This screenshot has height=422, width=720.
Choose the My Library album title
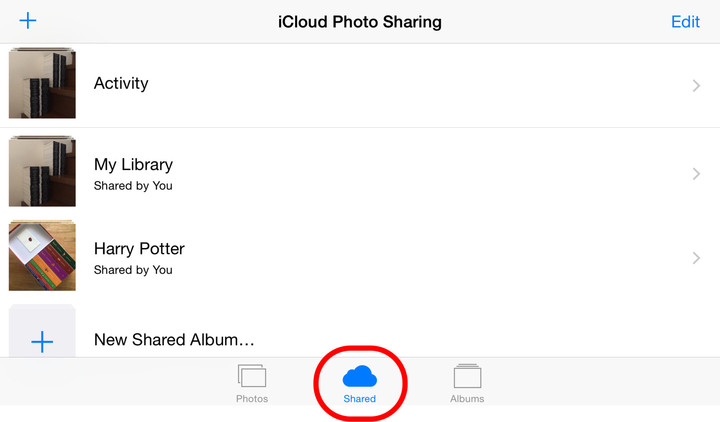(133, 165)
